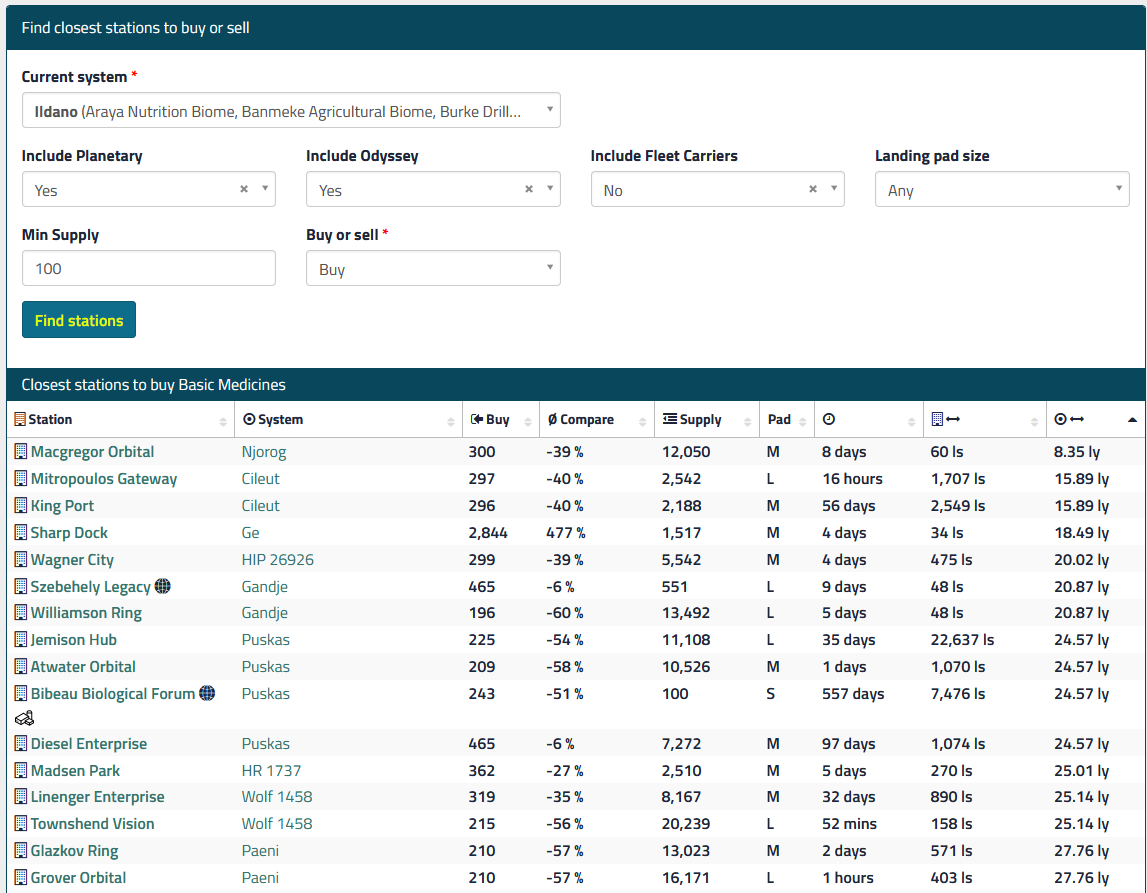Click the station icon beside Glazkov Ring
This screenshot has width=1147, height=893.
tap(20, 851)
